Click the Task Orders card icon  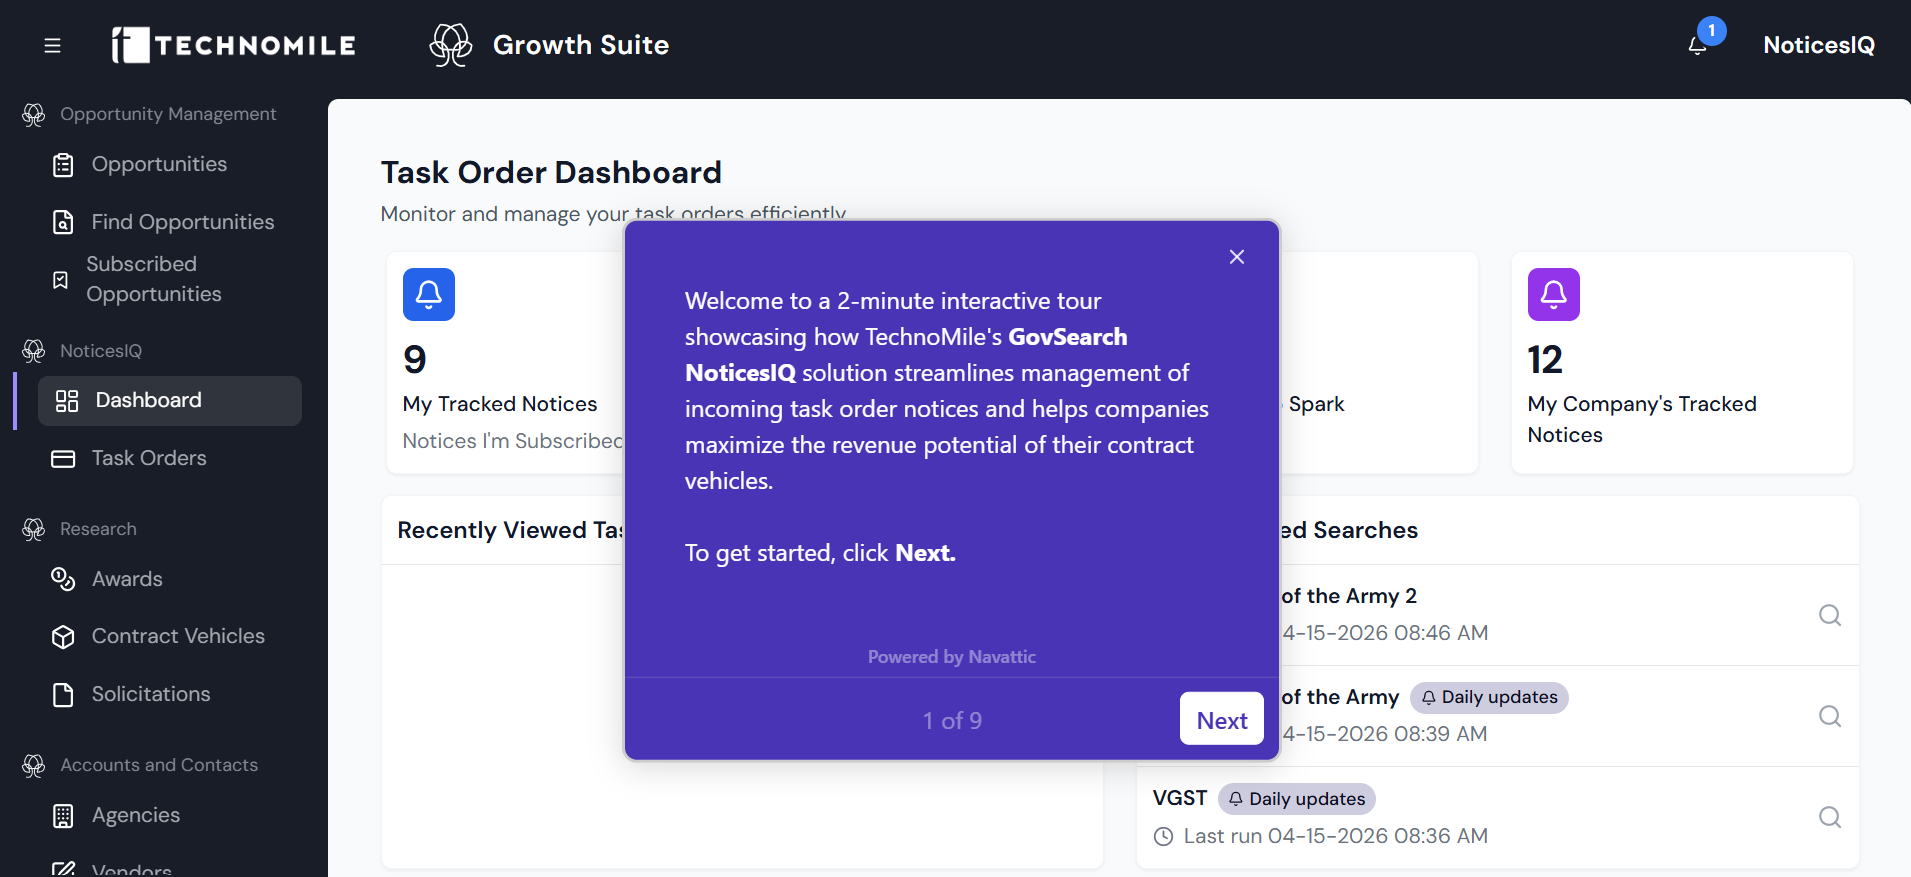tap(63, 459)
